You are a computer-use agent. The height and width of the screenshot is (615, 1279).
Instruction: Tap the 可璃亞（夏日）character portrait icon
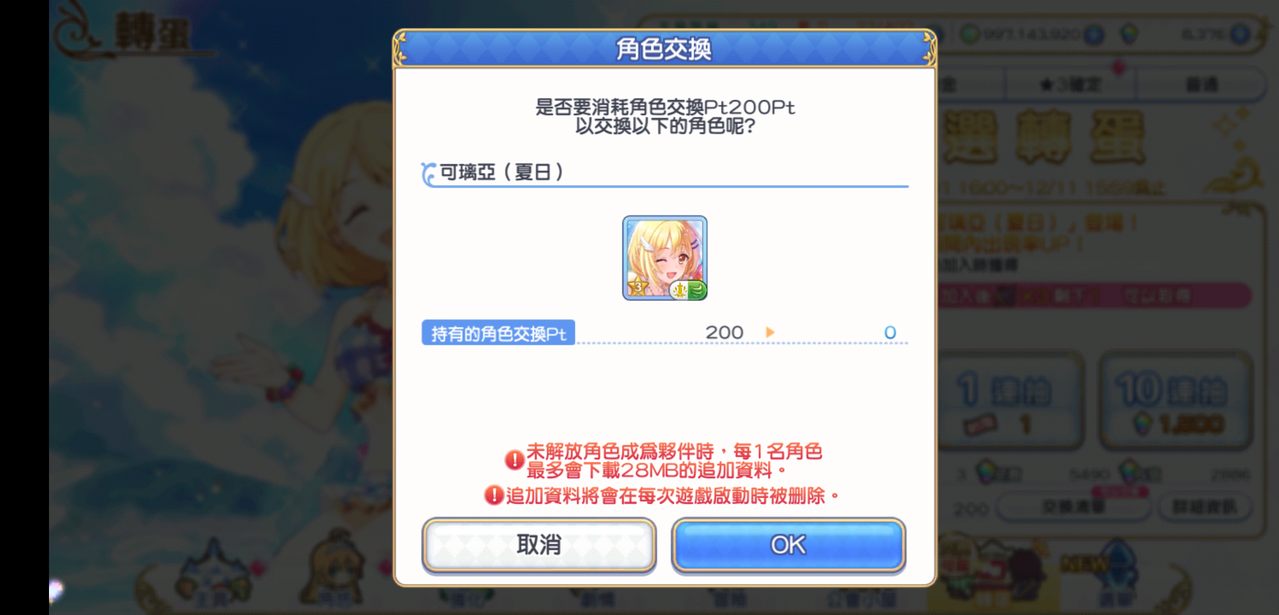(x=665, y=258)
